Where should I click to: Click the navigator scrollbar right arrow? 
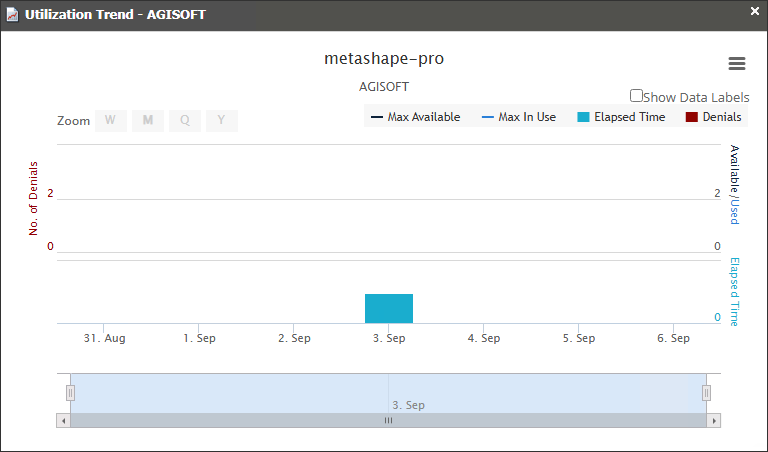click(x=713, y=421)
